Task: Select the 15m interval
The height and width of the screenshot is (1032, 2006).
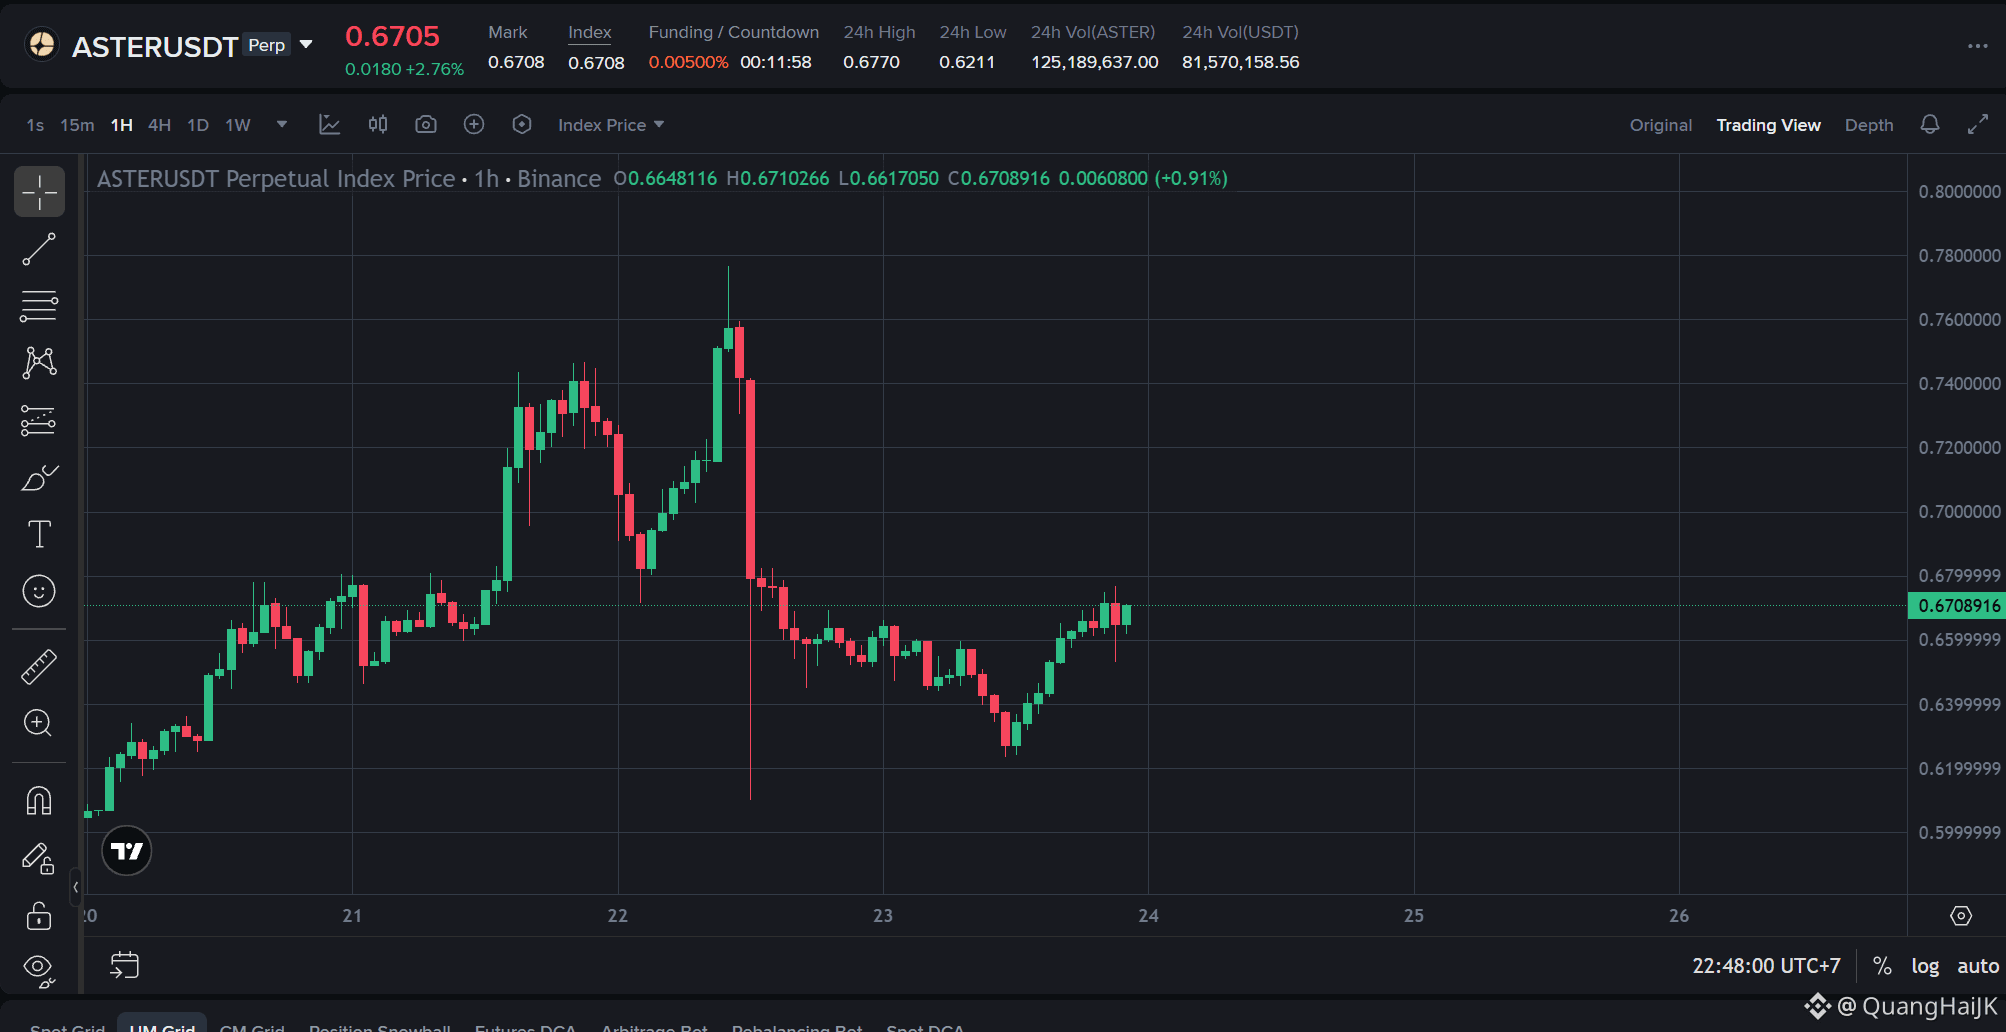Action: [77, 125]
